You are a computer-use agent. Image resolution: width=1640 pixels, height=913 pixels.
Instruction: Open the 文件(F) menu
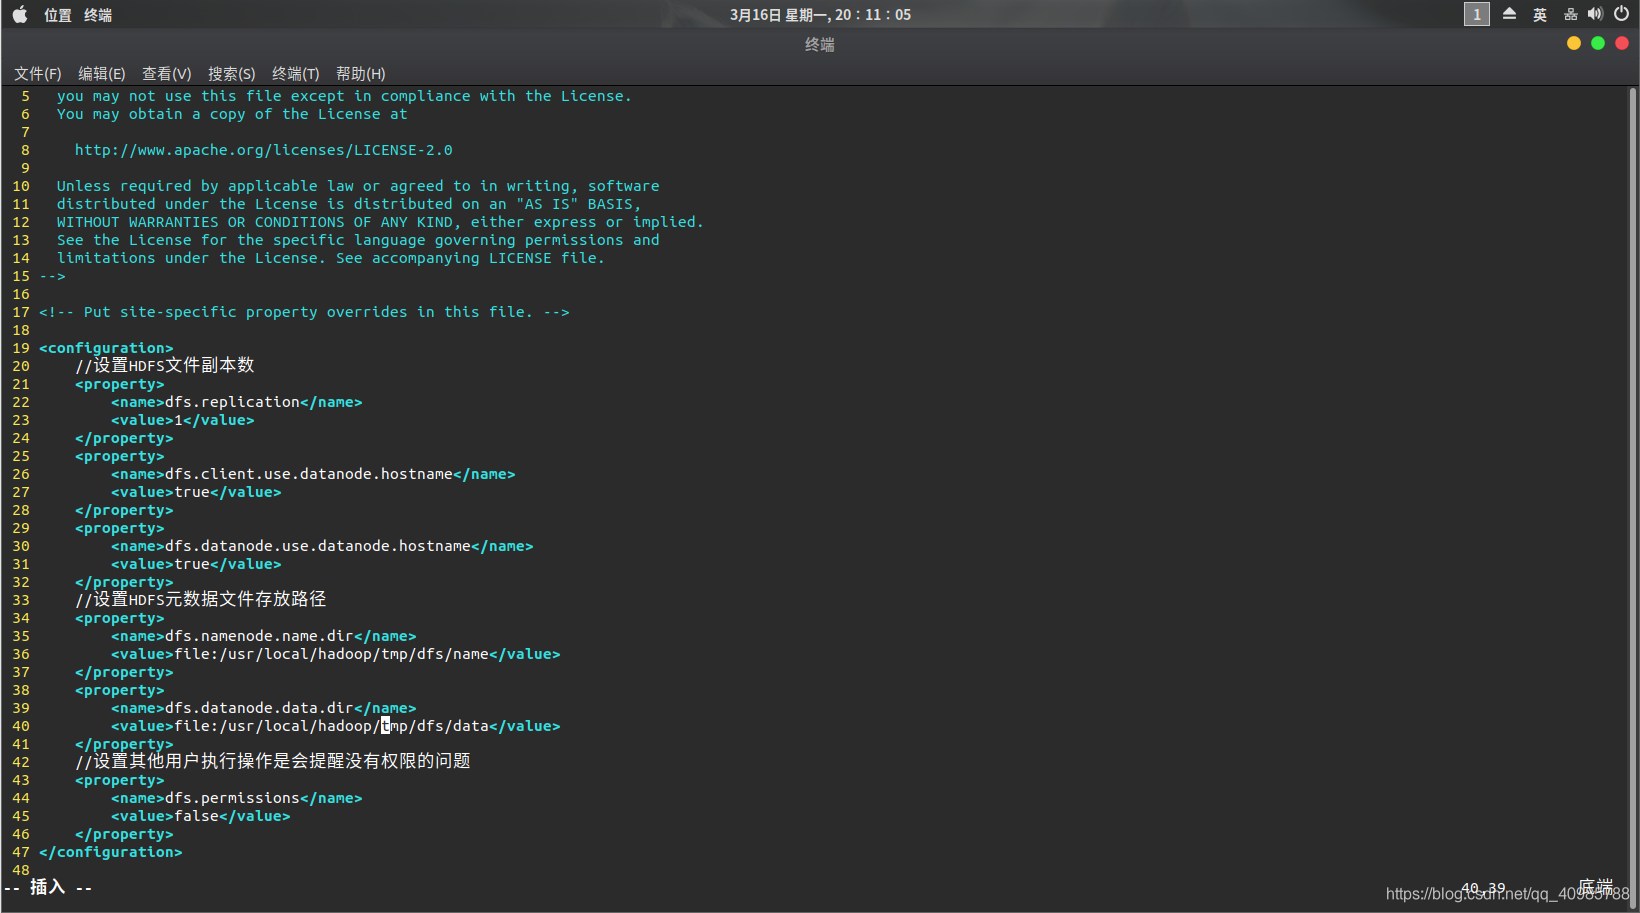pos(38,74)
